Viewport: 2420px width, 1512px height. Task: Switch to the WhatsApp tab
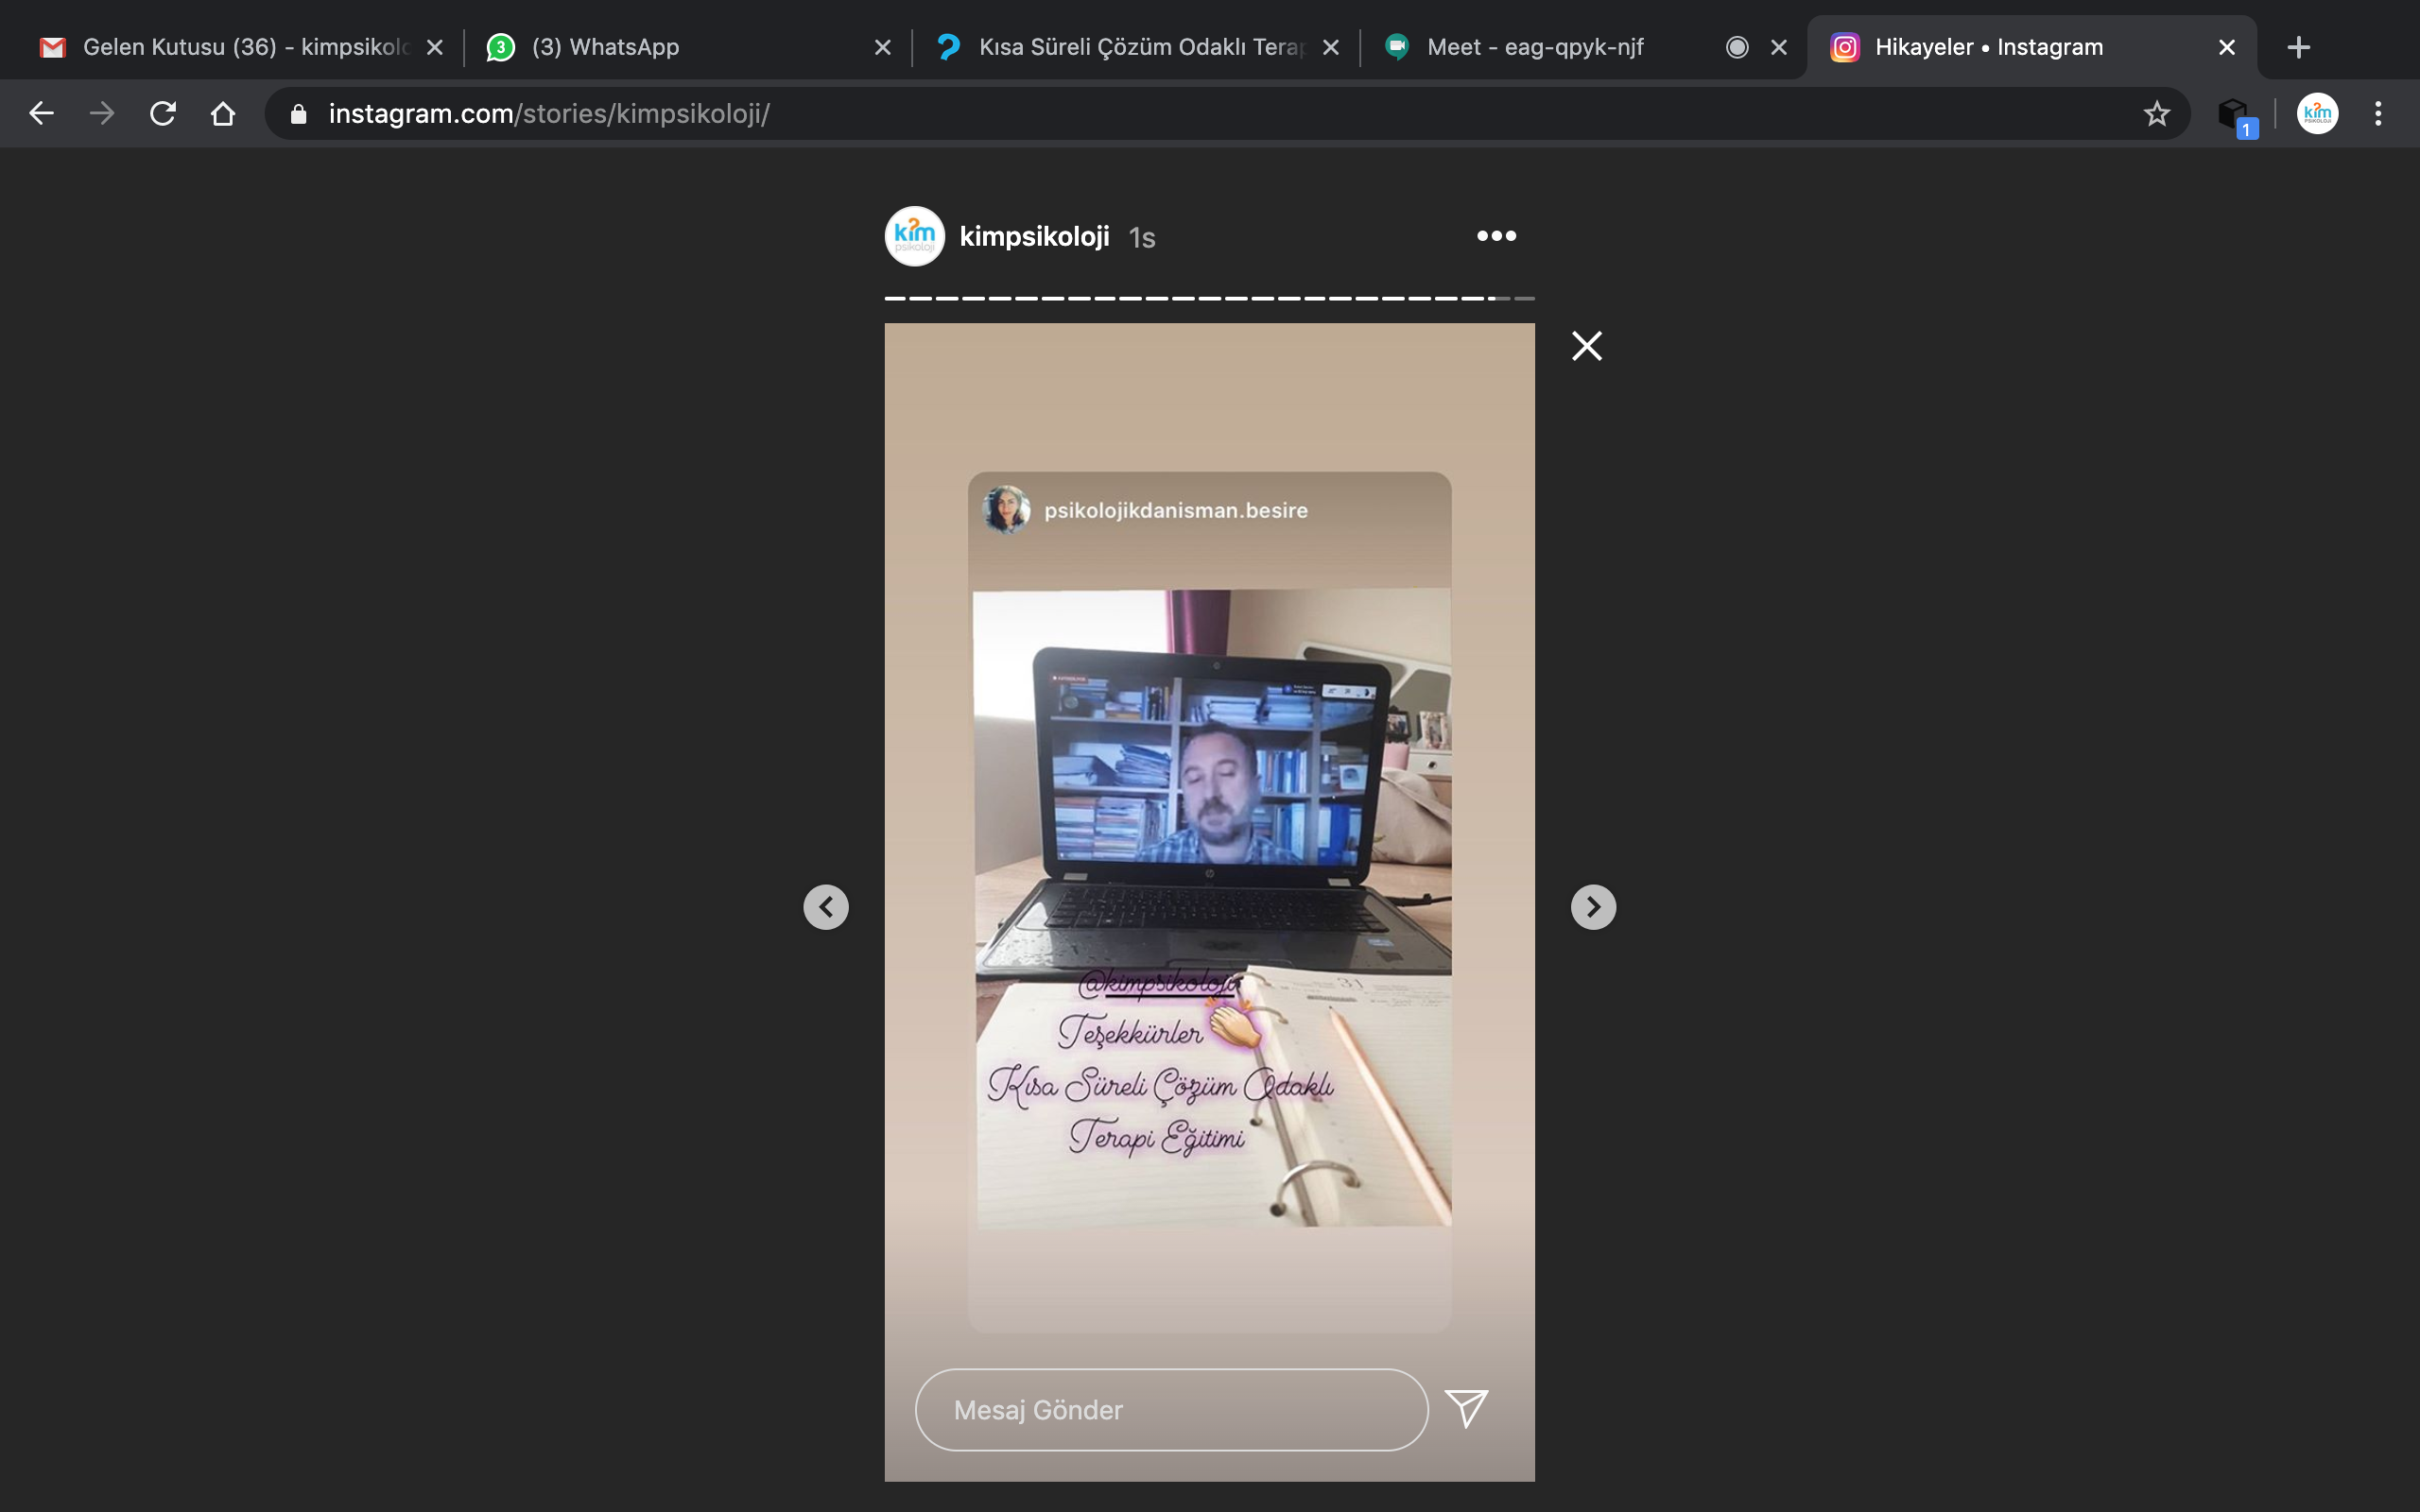coord(605,47)
